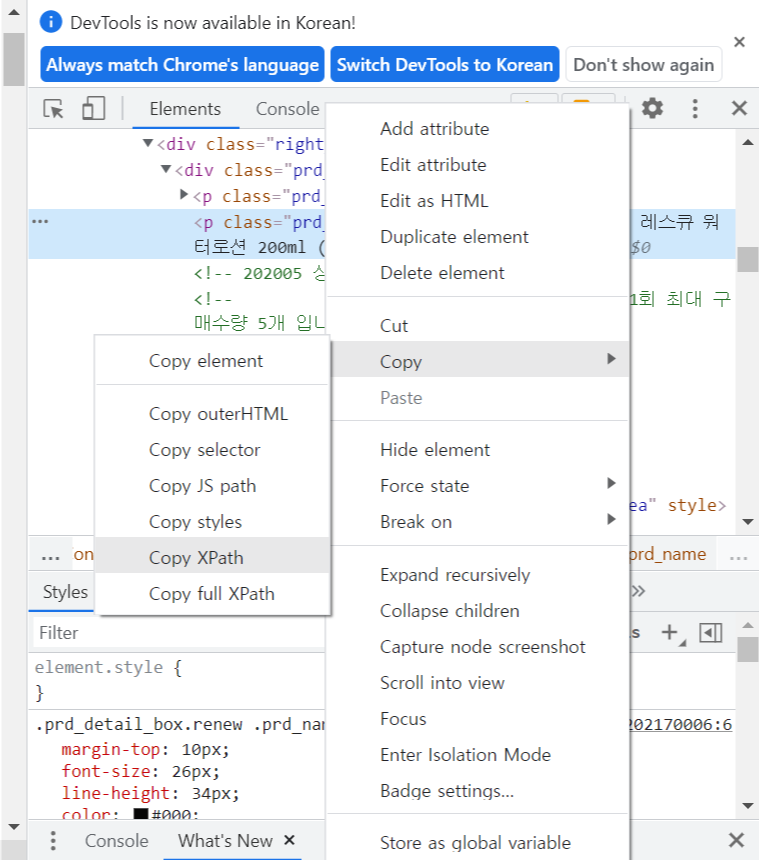Click the prd_name breadcrumb item
Screen dimensions: 759x860
point(667,555)
